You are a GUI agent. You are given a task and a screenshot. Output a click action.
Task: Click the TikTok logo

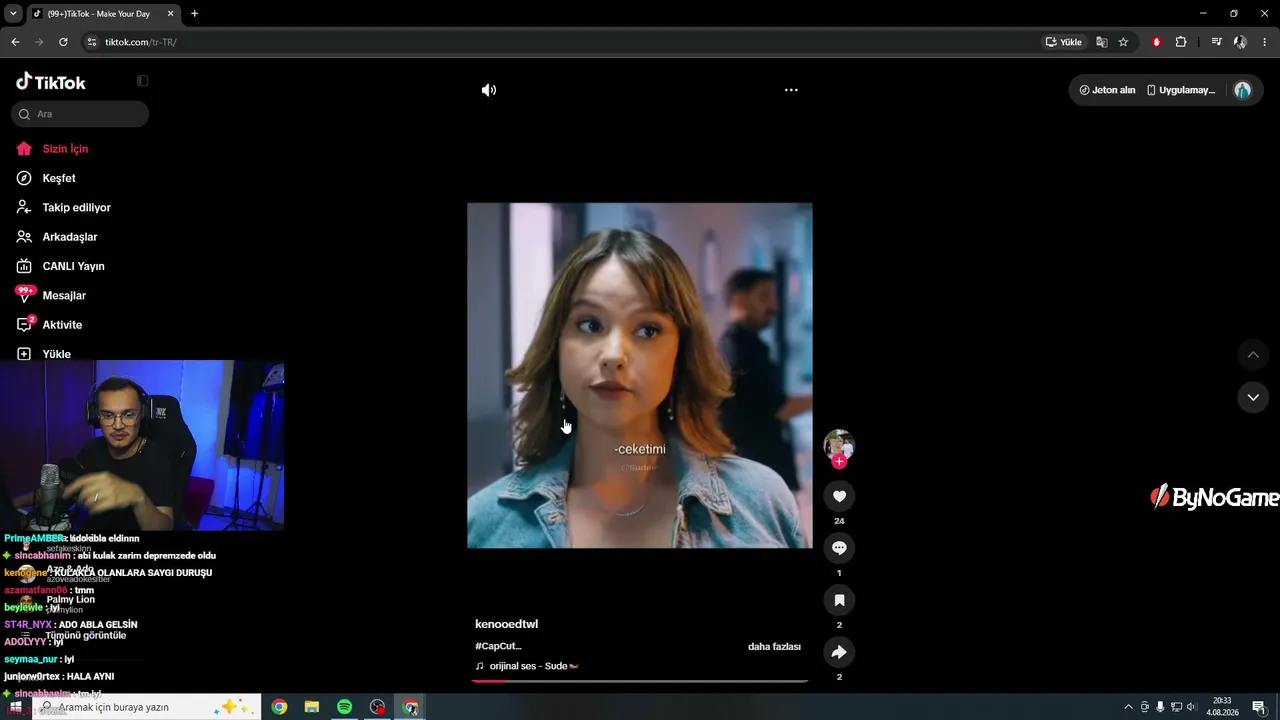click(x=51, y=82)
